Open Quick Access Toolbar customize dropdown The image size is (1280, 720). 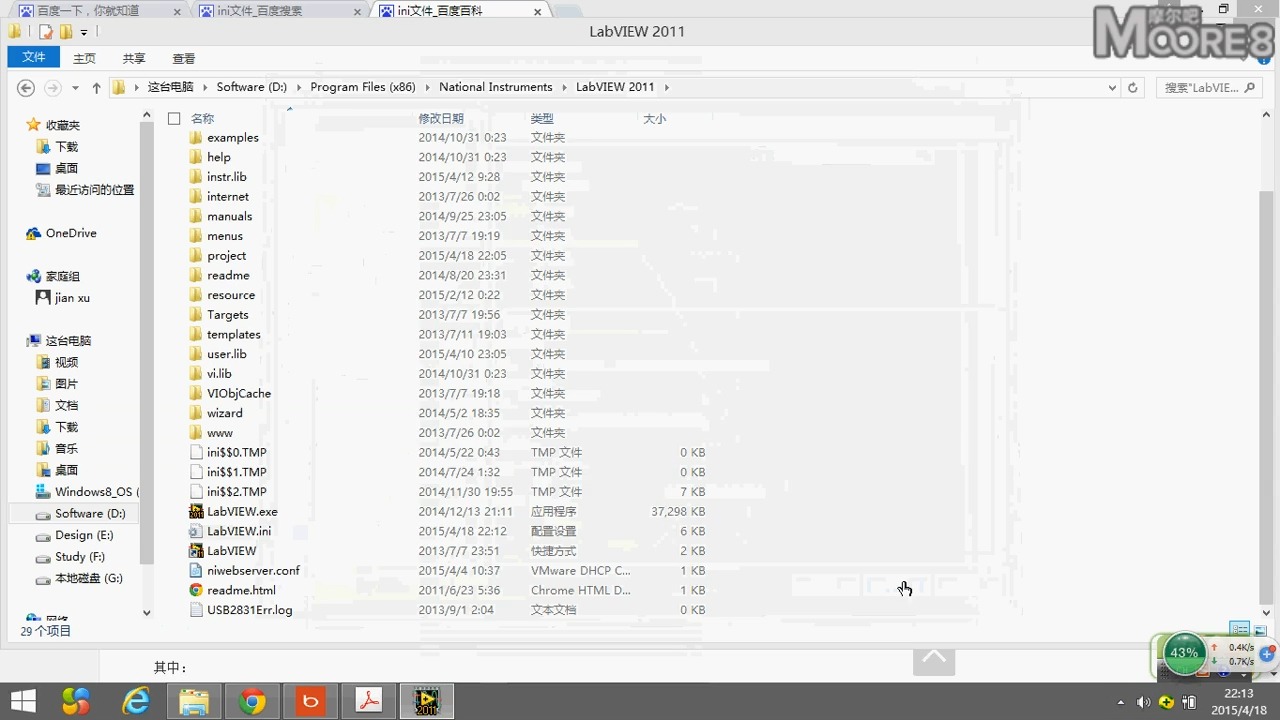click(x=84, y=33)
